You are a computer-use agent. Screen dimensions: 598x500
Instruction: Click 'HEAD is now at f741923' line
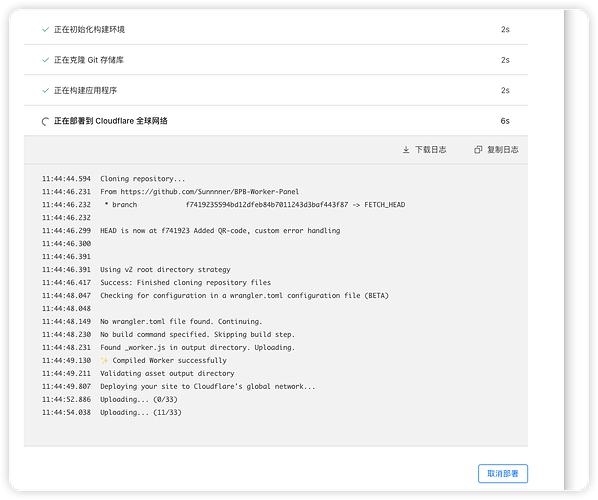click(x=220, y=230)
